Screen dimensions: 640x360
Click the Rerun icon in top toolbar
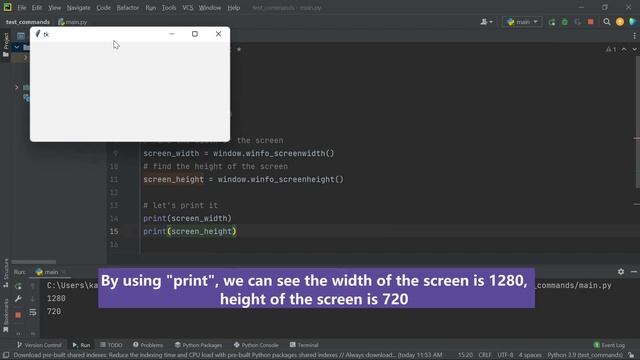point(552,22)
